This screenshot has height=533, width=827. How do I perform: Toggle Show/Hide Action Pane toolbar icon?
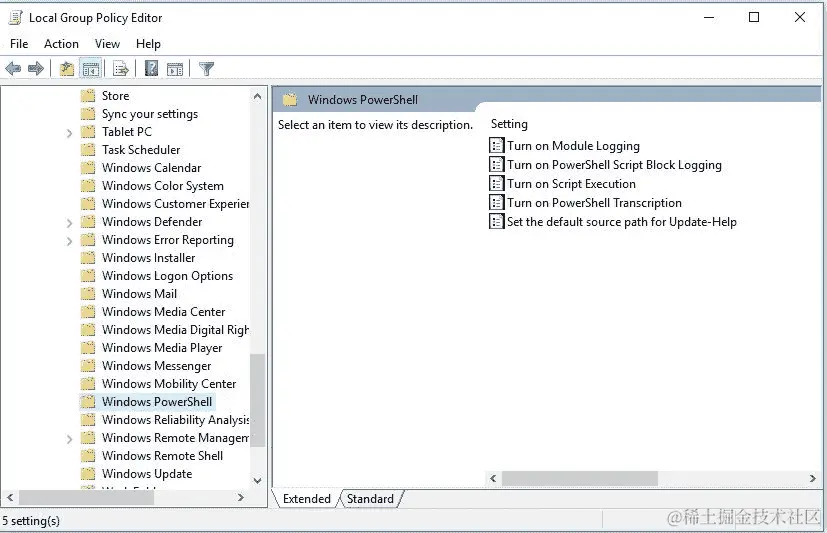point(175,69)
